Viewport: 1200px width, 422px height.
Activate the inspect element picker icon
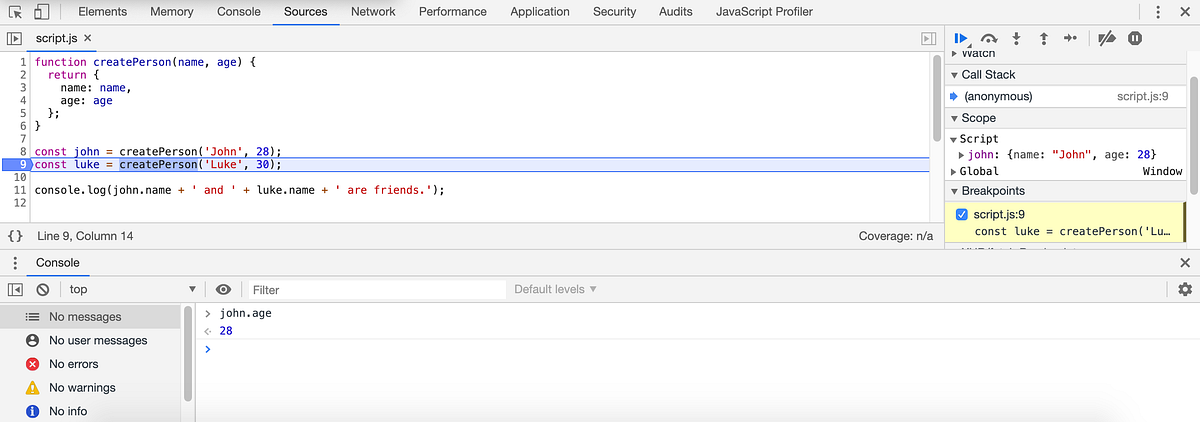[15, 12]
